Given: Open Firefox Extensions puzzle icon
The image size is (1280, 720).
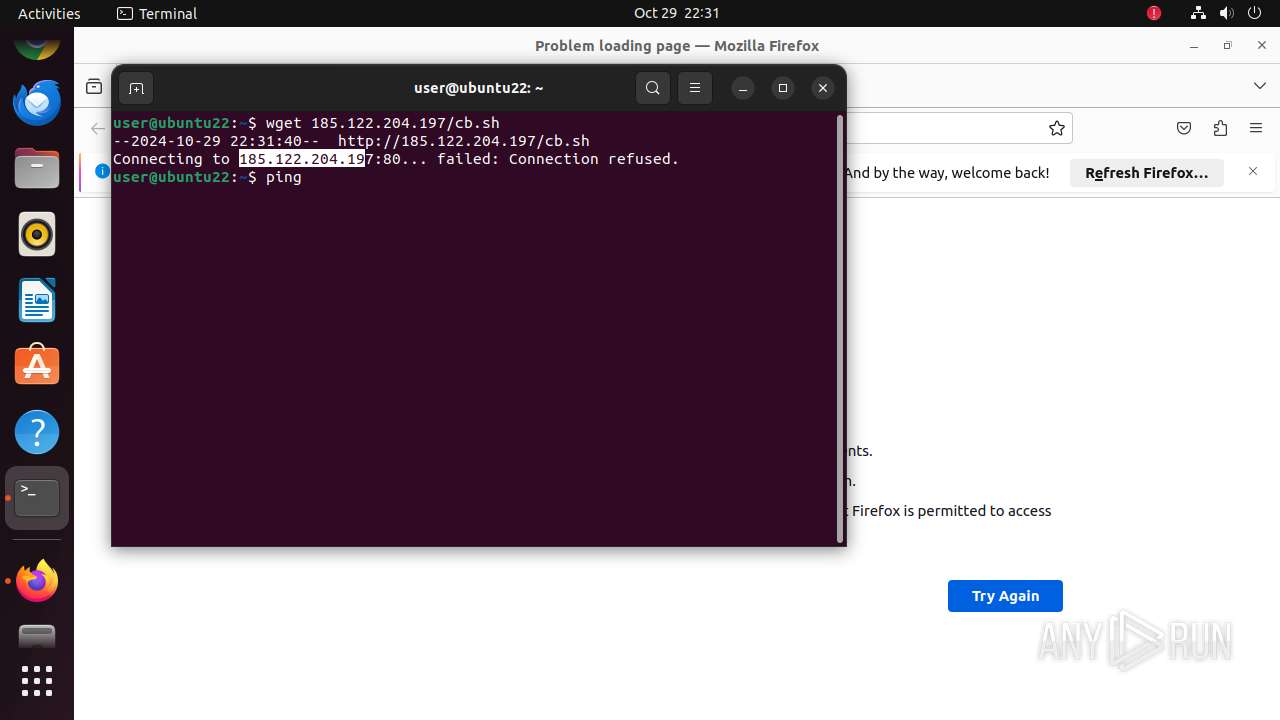Looking at the screenshot, I should 1220,128.
